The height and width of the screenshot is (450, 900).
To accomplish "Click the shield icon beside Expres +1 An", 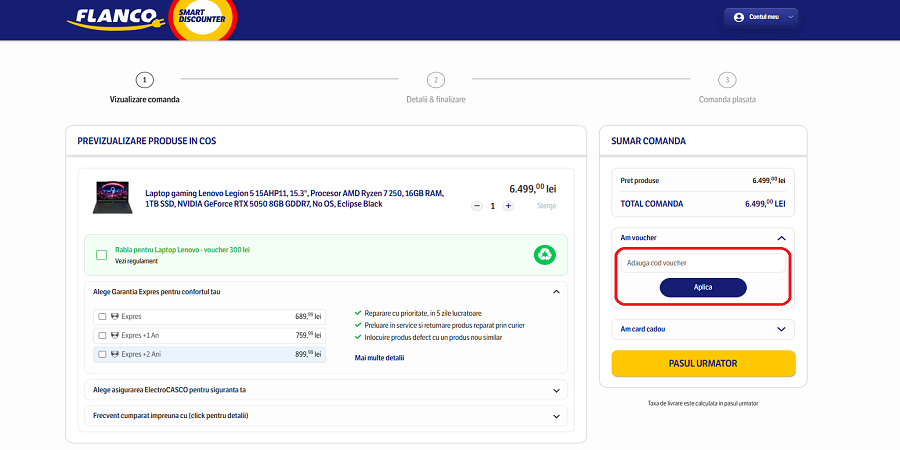I will [114, 335].
